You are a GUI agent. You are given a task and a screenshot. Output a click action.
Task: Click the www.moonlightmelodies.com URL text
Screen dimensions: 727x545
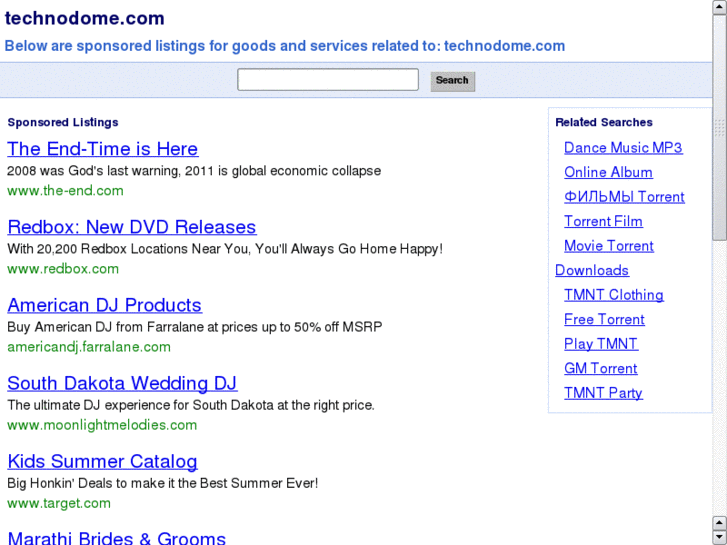tap(102, 425)
